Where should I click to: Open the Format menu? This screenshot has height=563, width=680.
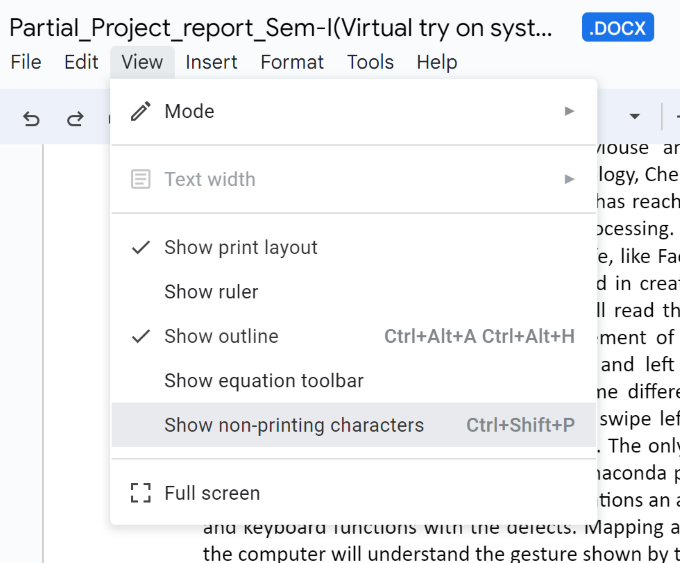pos(292,62)
